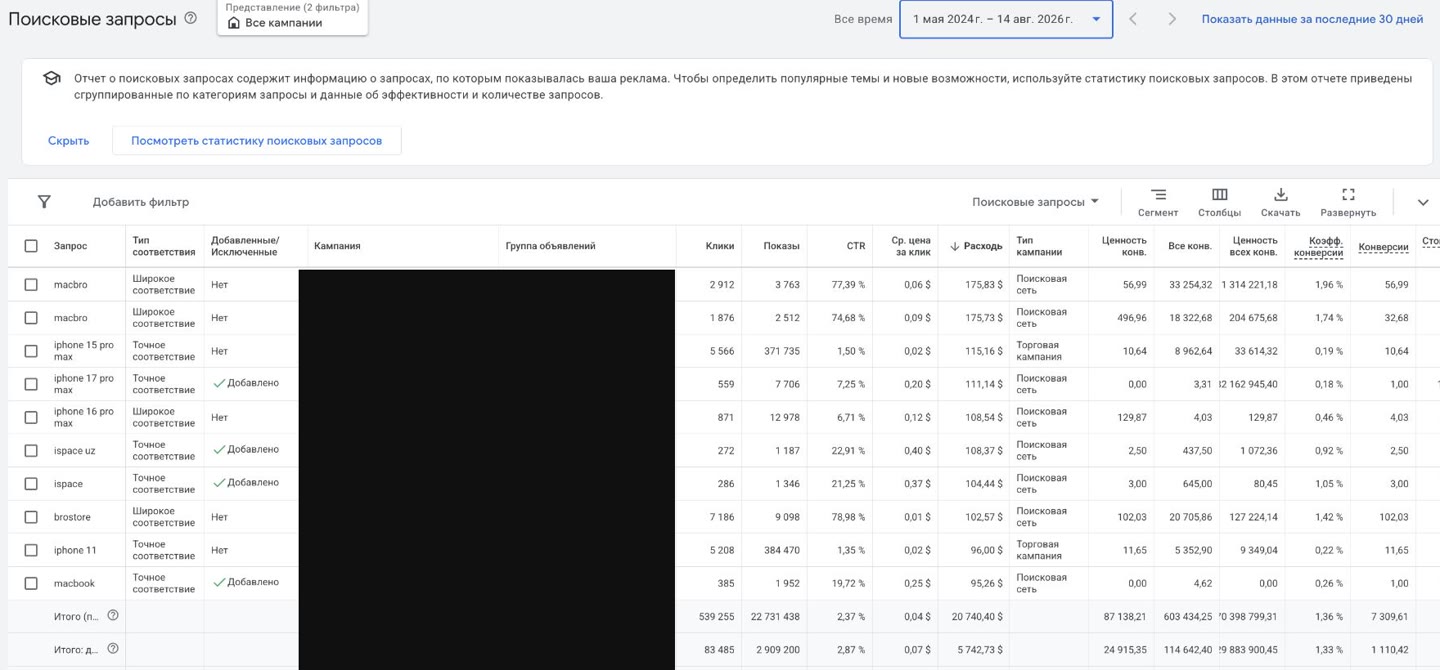This screenshot has height=670, width=1440.
Task: Open the Все кампании view selector
Action: (x=292, y=16)
